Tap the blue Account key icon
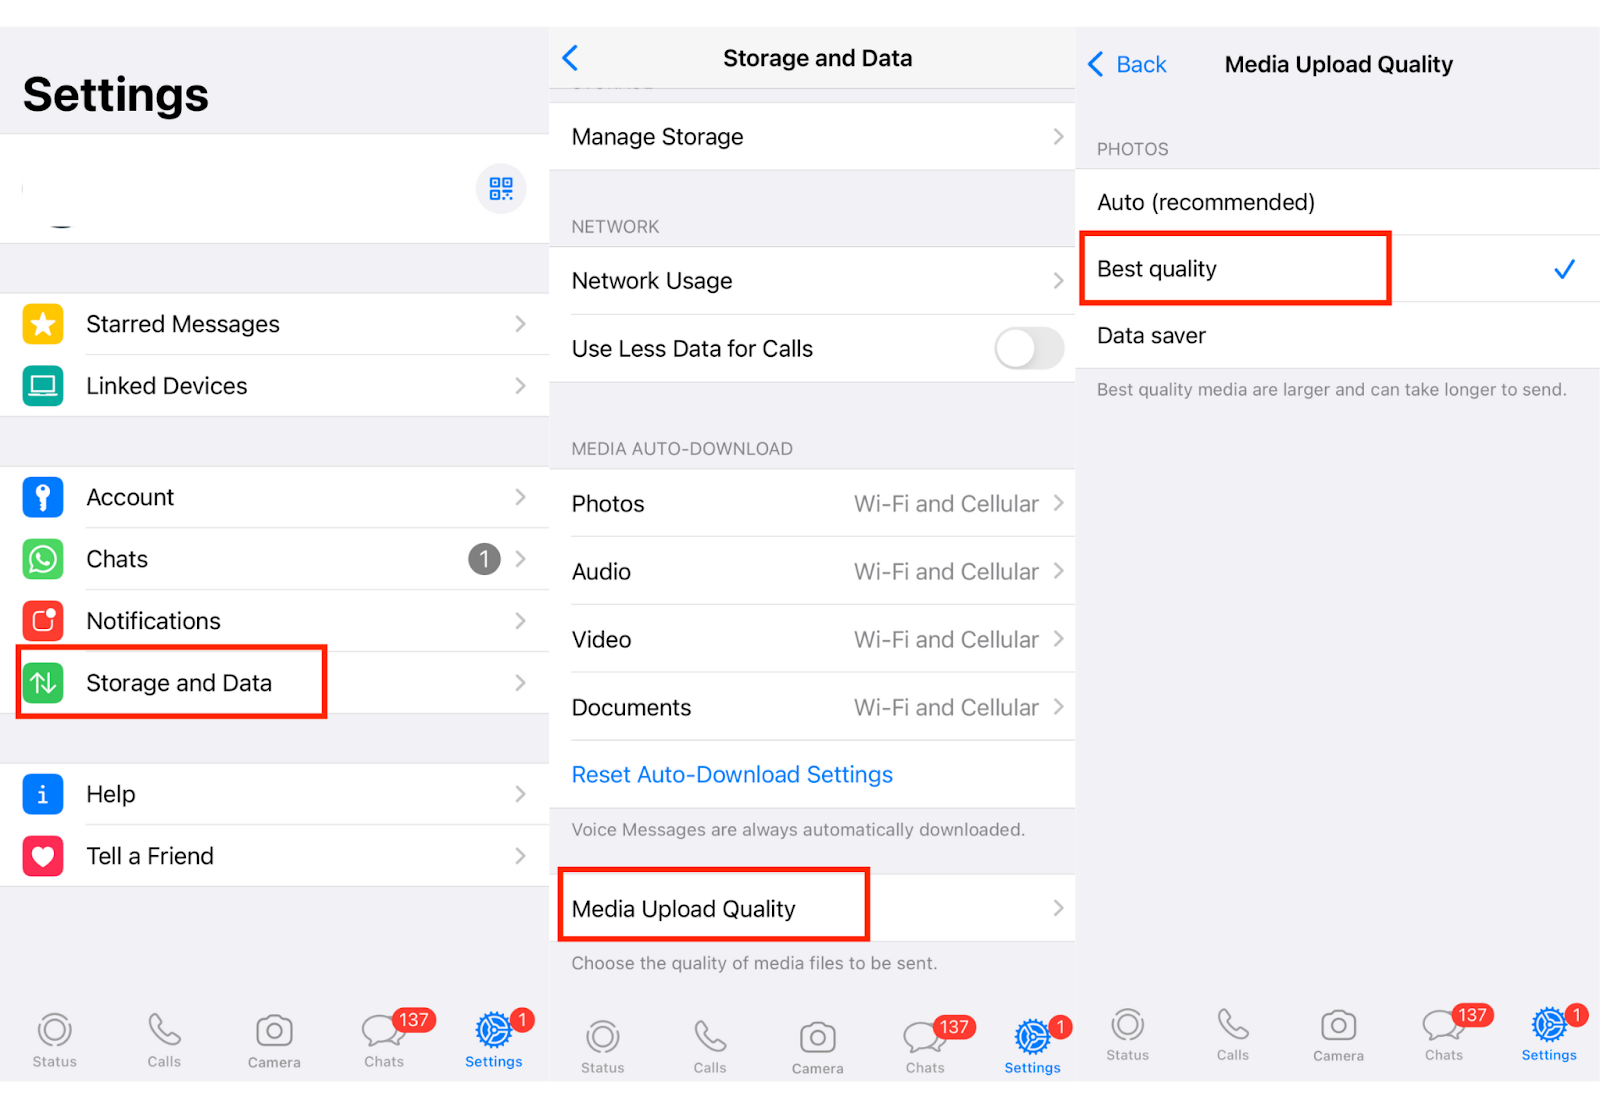Image resolution: width=1600 pixels, height=1101 pixels. pyautogui.click(x=43, y=497)
